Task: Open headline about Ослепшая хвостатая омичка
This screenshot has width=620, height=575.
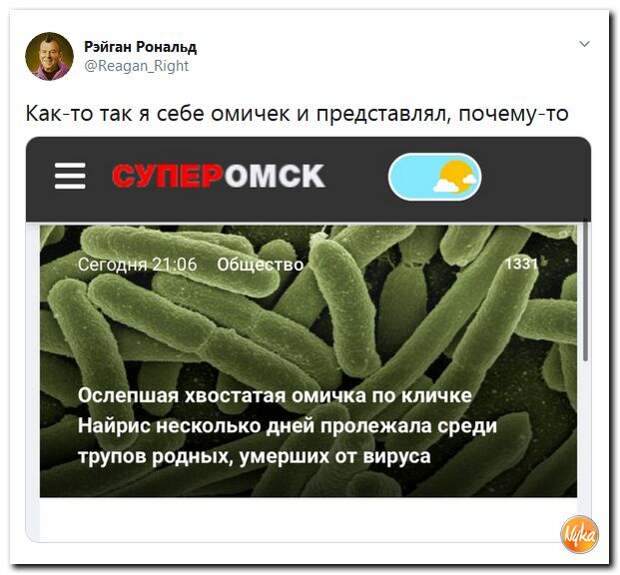Action: [x=287, y=426]
